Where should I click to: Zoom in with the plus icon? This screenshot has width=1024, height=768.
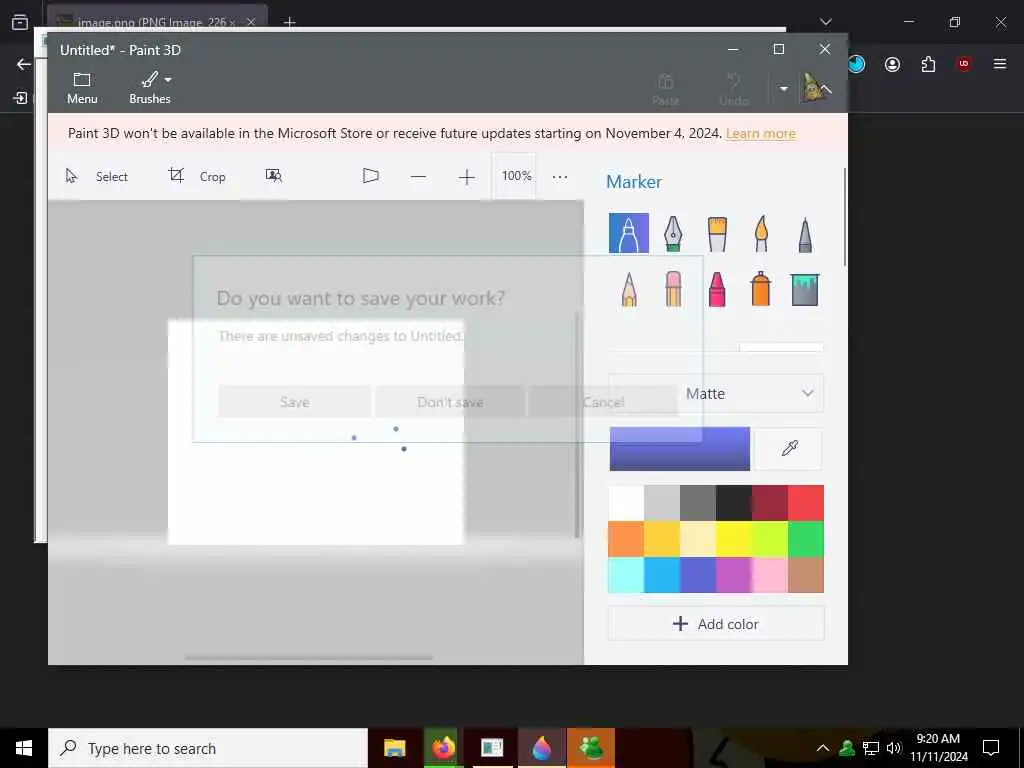click(466, 177)
